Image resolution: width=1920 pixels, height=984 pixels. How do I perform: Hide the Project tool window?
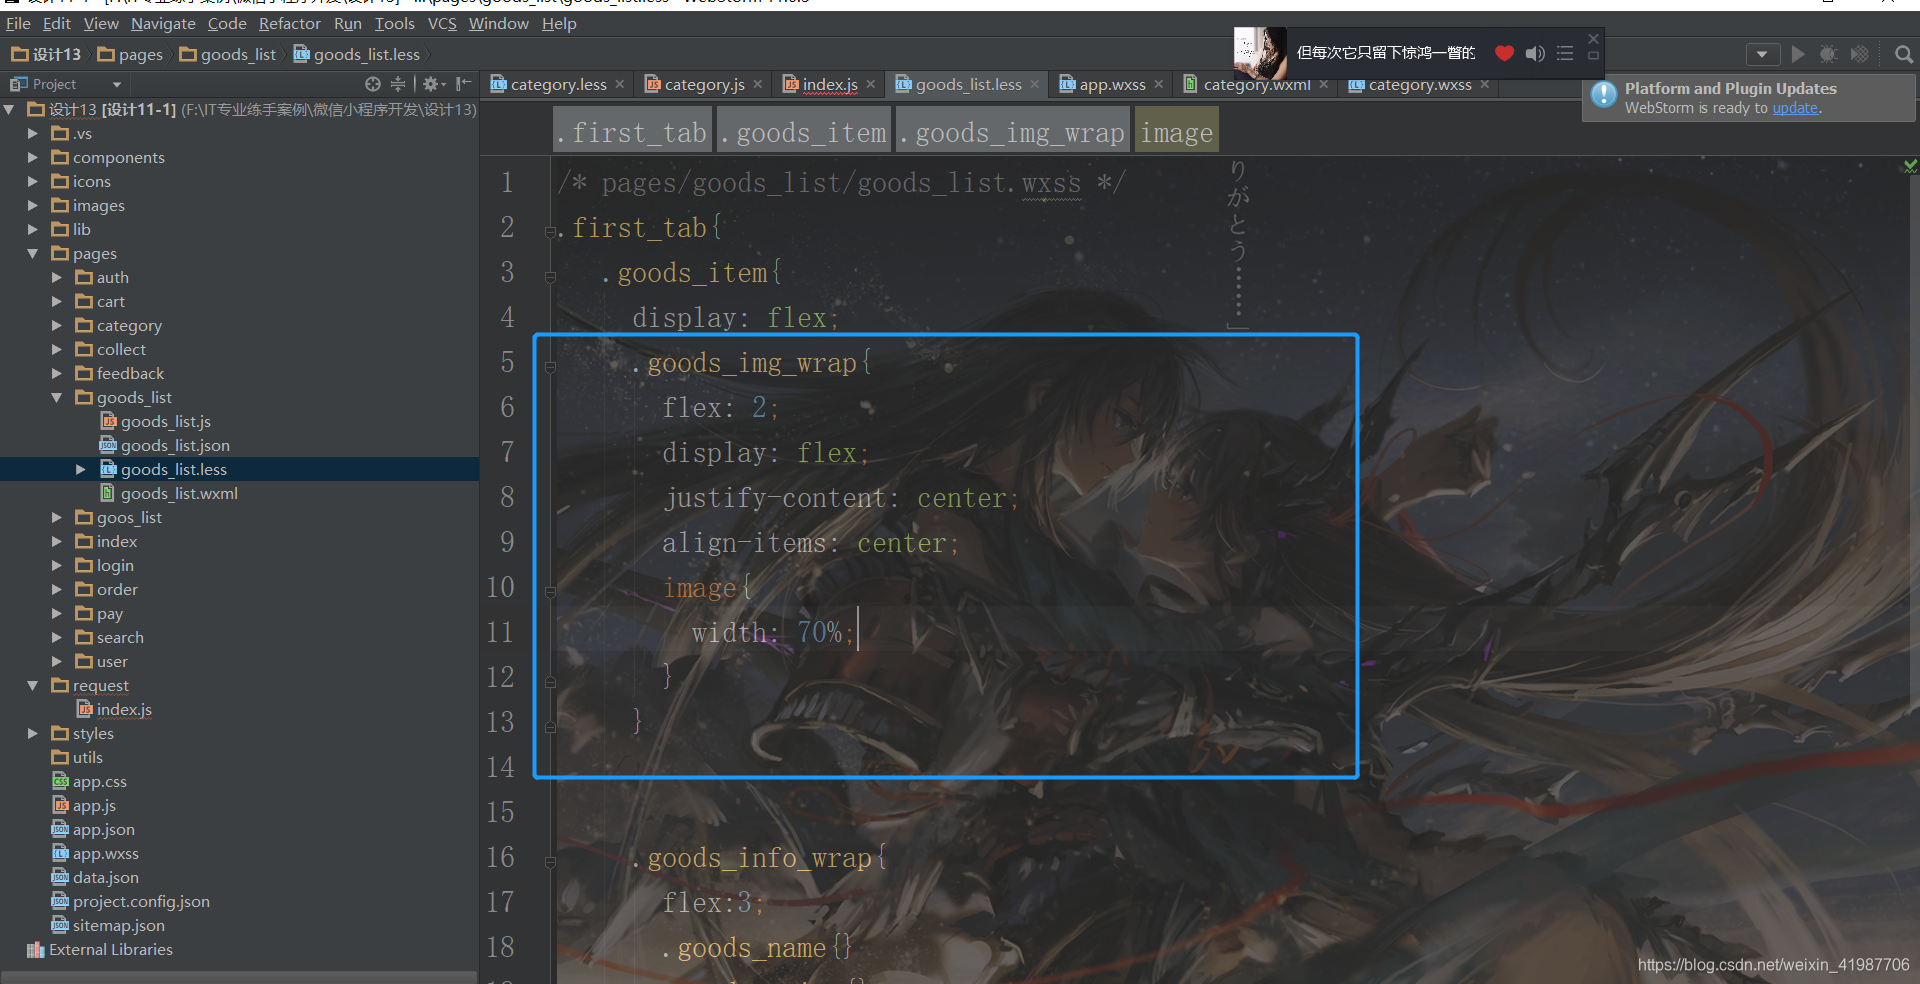tap(463, 84)
